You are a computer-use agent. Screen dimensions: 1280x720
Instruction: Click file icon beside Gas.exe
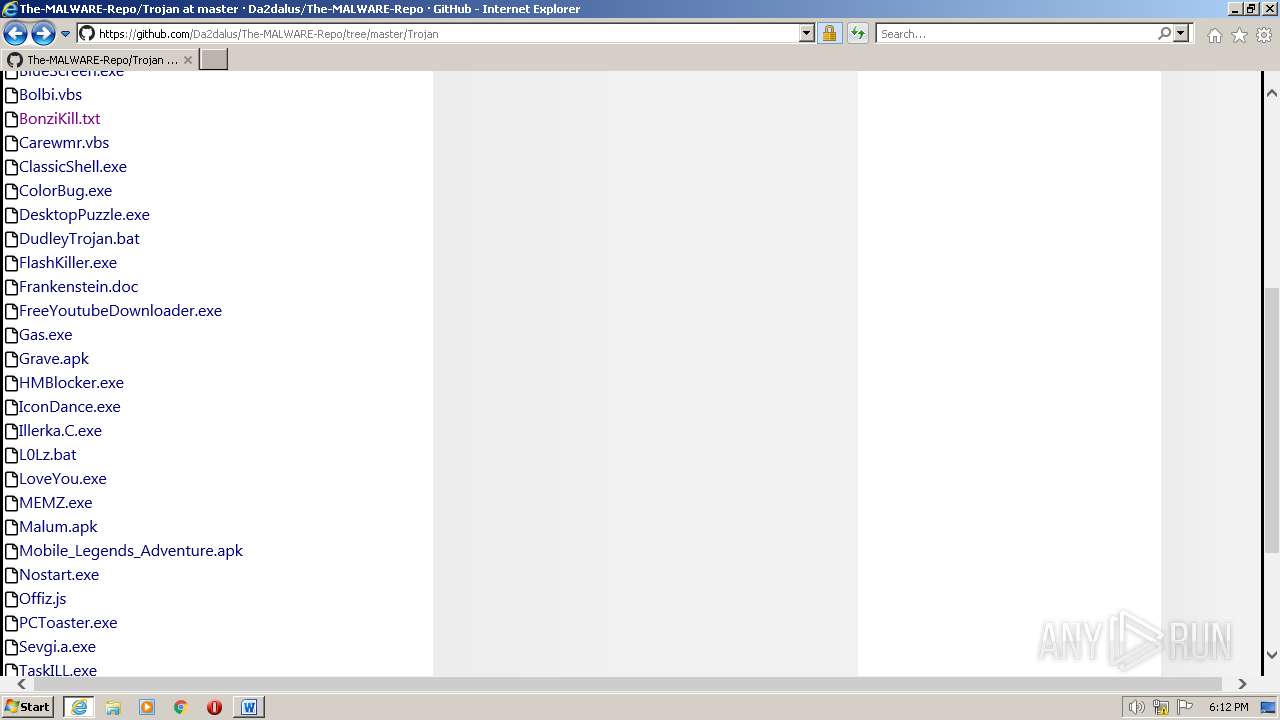(x=12, y=335)
